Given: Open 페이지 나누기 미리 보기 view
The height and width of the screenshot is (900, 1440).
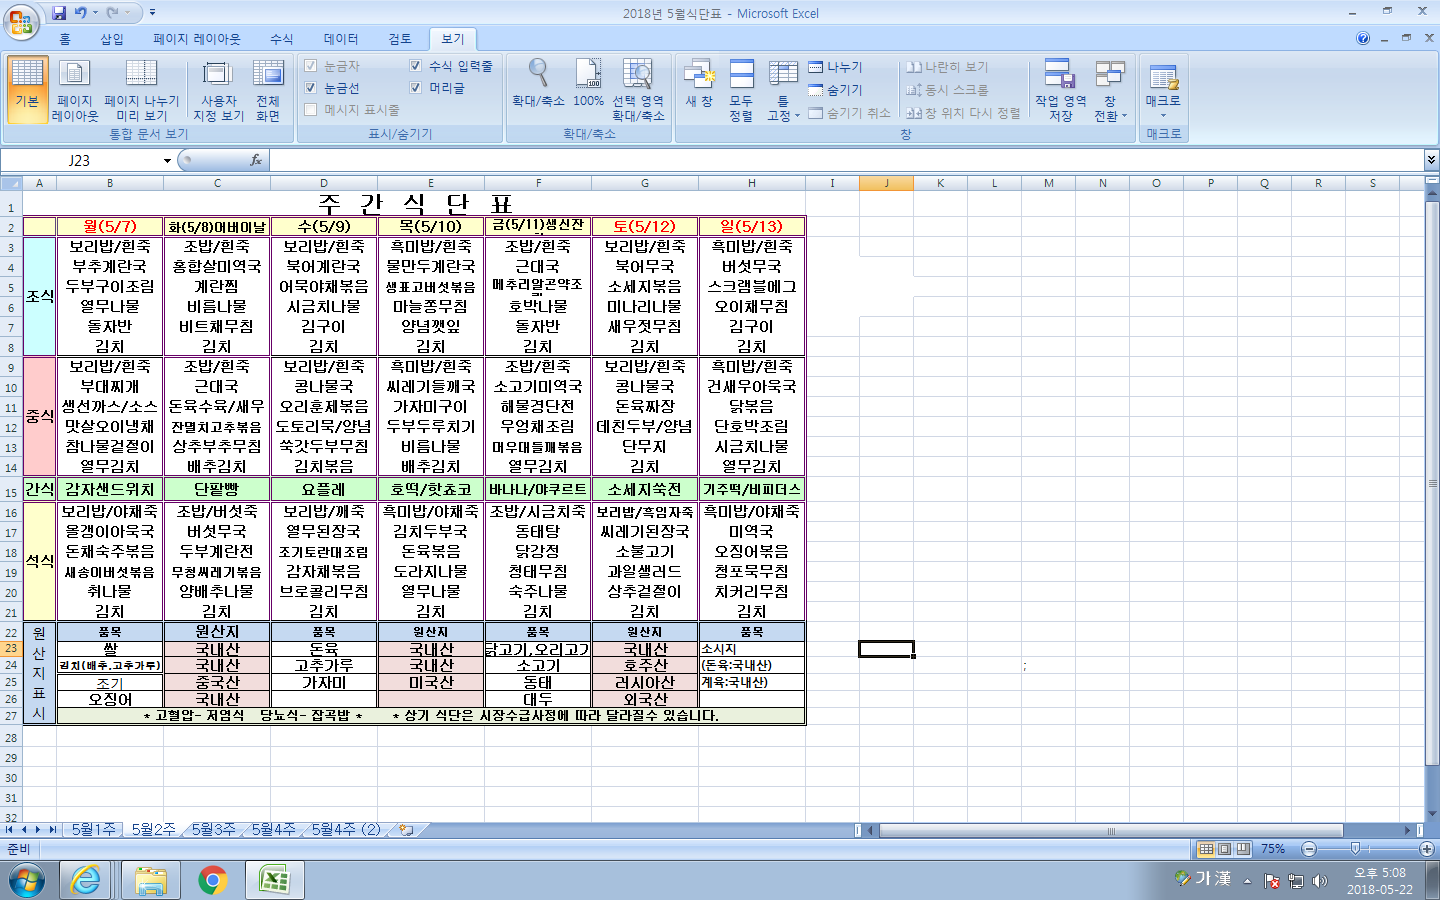Looking at the screenshot, I should [141, 89].
